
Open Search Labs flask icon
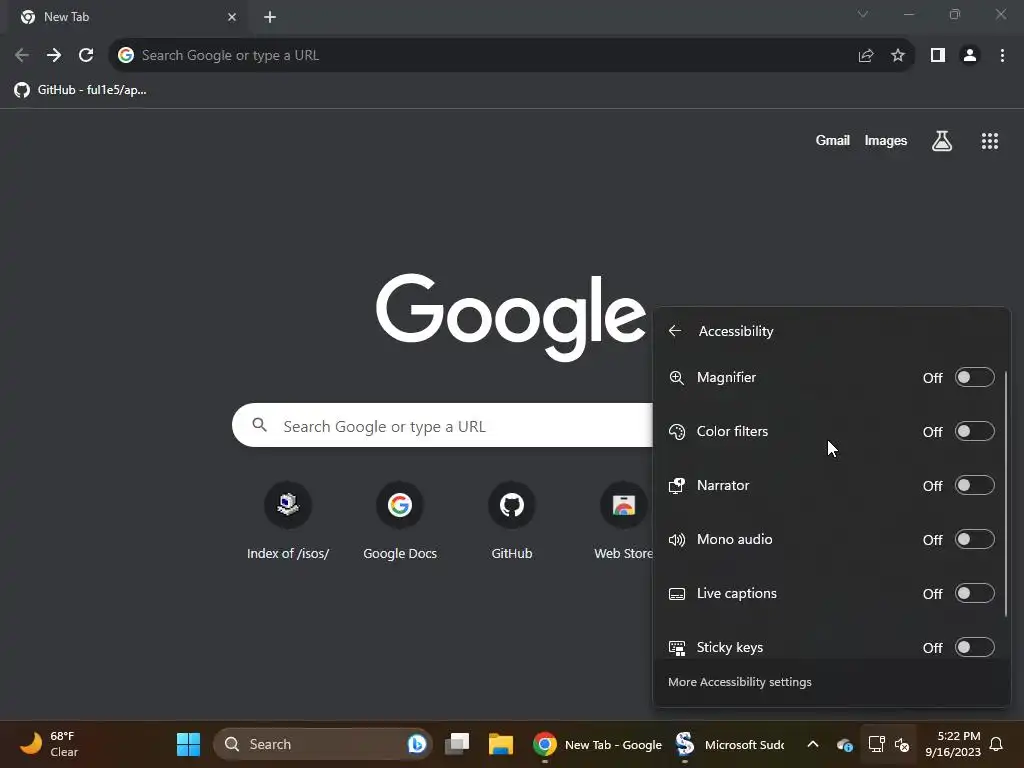pos(942,140)
